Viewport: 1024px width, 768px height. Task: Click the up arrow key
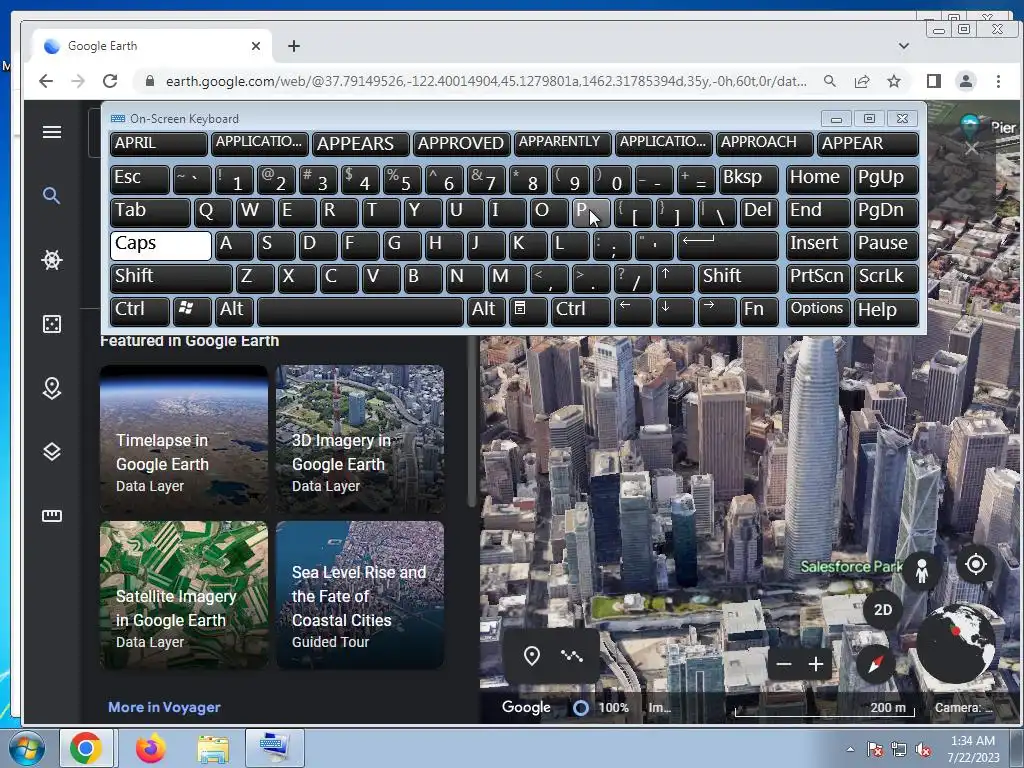(x=675, y=278)
